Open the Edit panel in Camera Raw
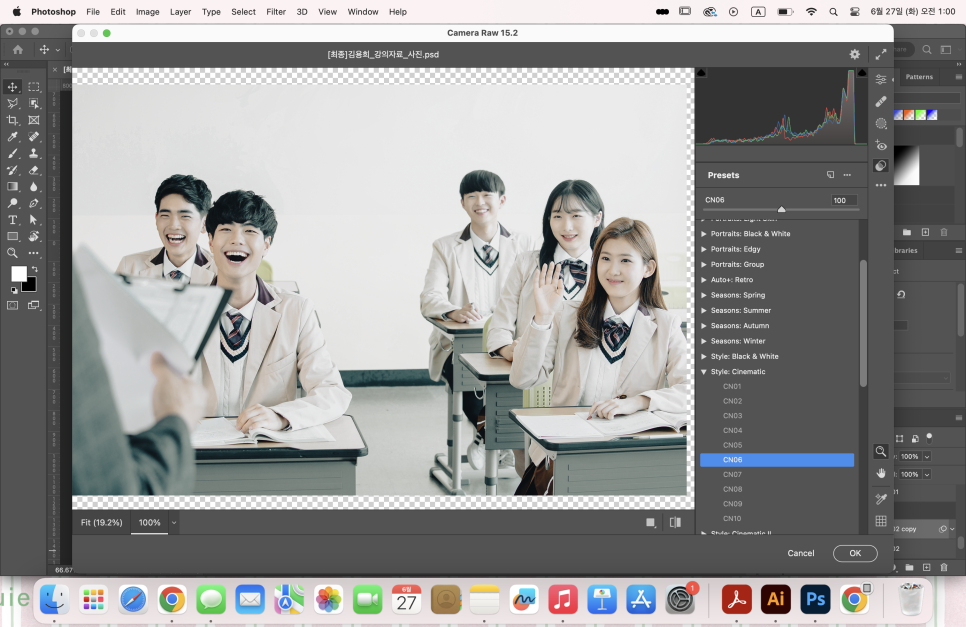Image resolution: width=966 pixels, height=627 pixels. pos(881,79)
